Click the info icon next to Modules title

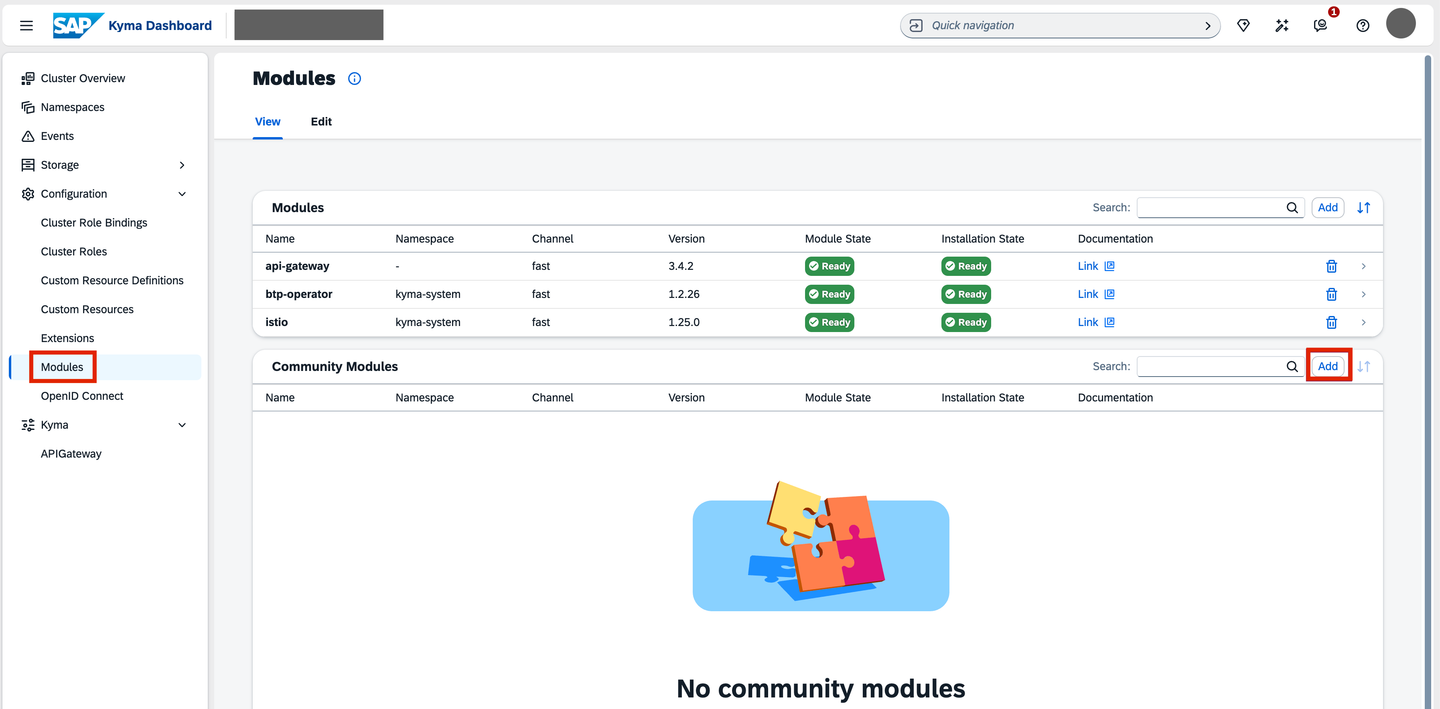tap(354, 79)
